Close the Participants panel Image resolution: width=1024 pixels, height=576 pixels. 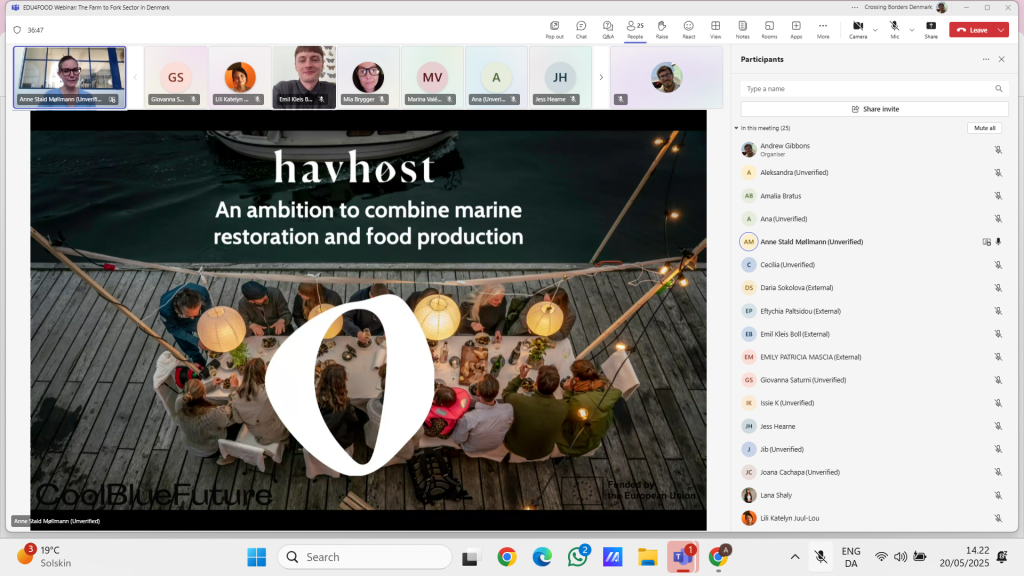pos(1002,59)
